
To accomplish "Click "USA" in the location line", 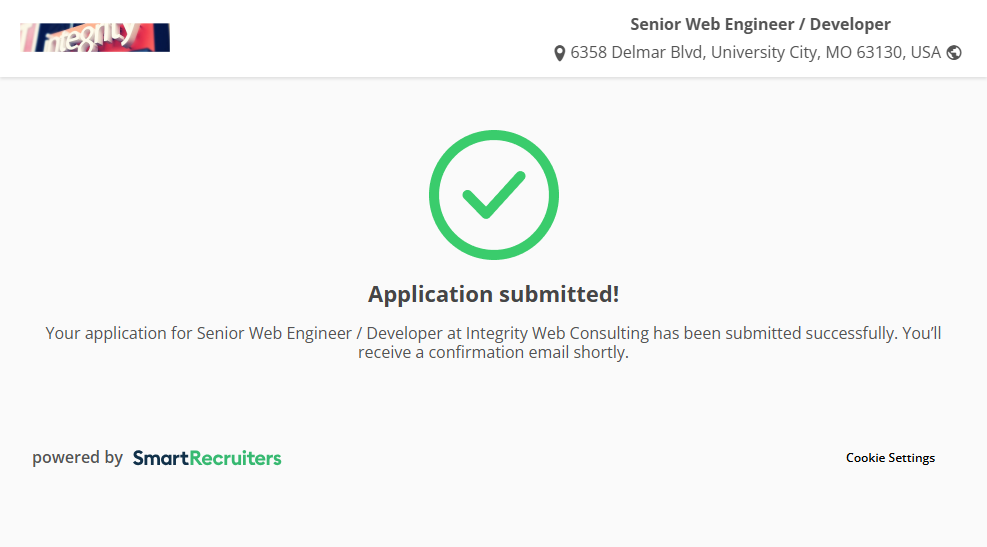I will point(925,53).
